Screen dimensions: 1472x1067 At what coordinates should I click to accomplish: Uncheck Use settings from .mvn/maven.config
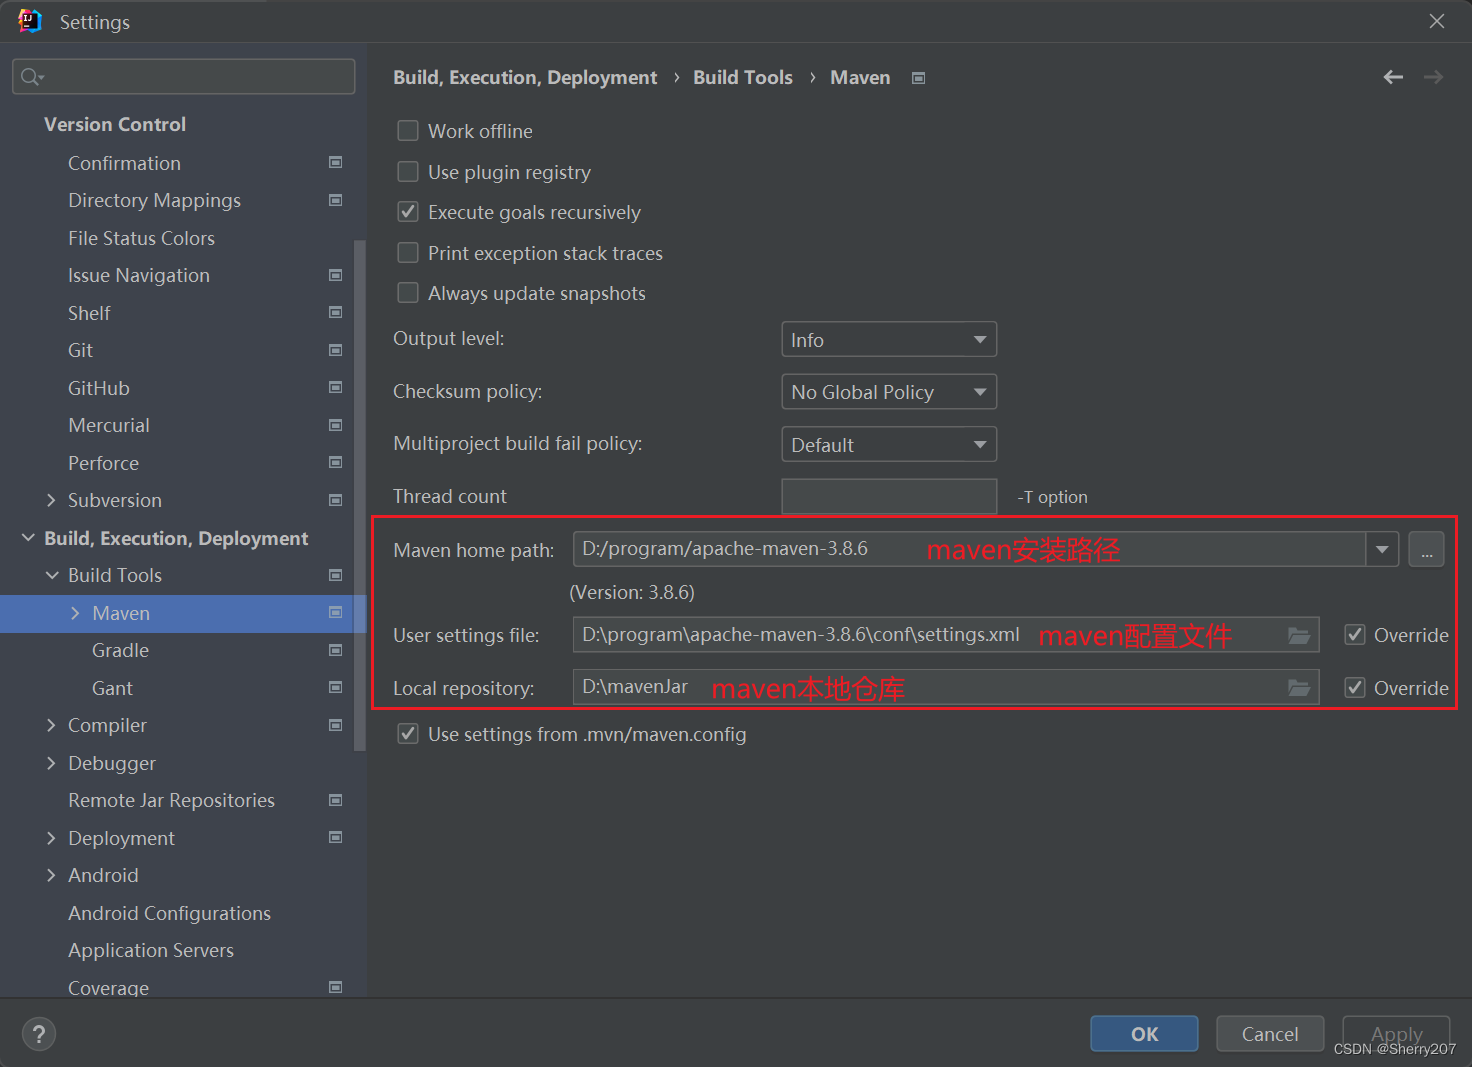tap(408, 734)
